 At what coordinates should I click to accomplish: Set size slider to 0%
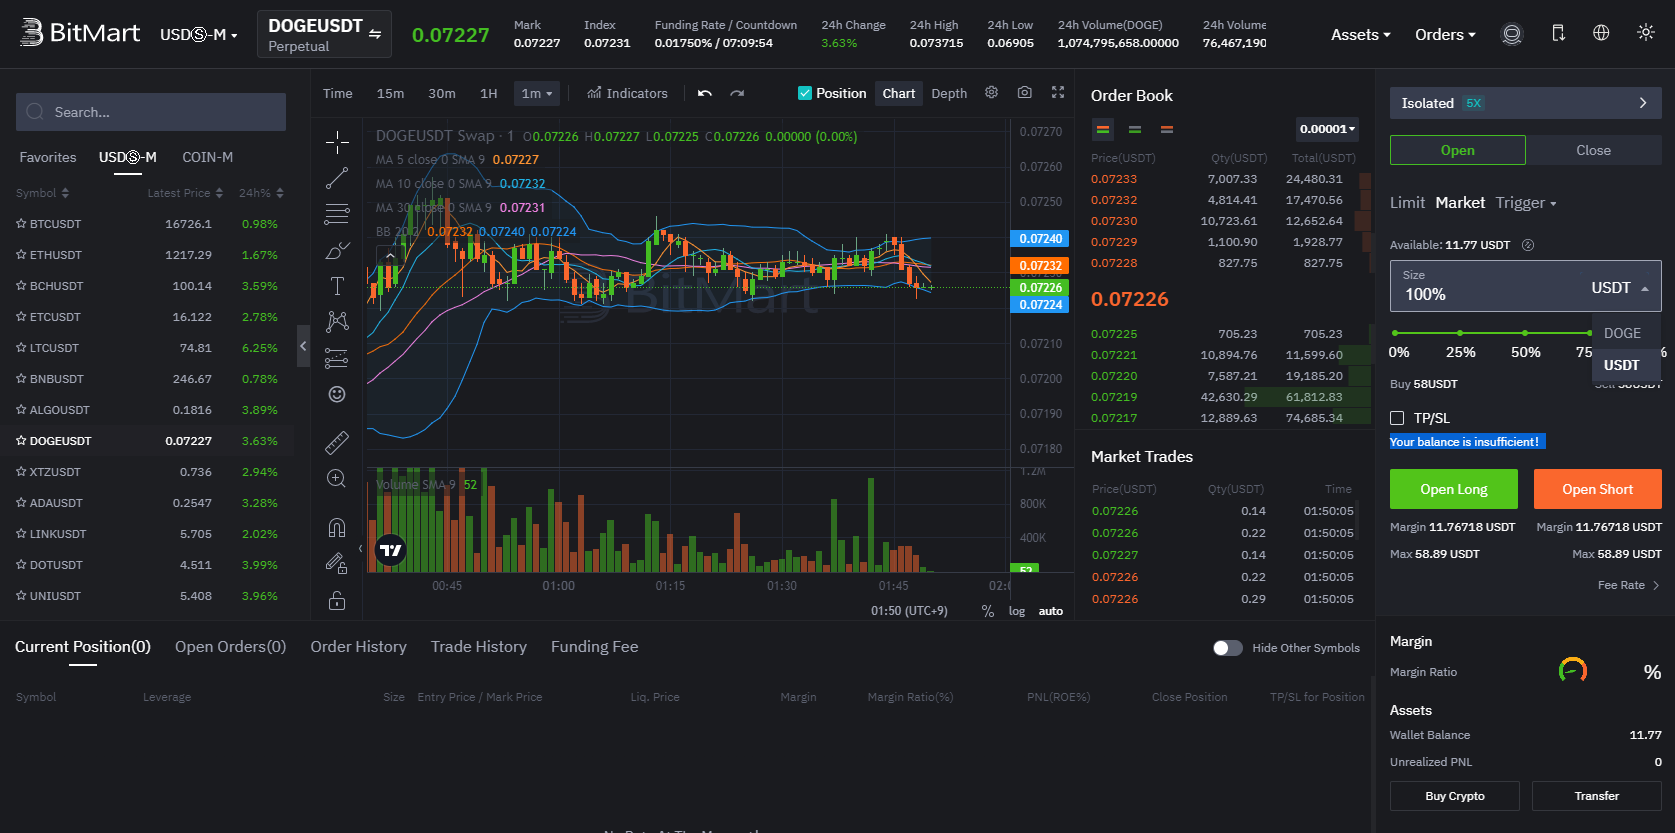(1396, 333)
